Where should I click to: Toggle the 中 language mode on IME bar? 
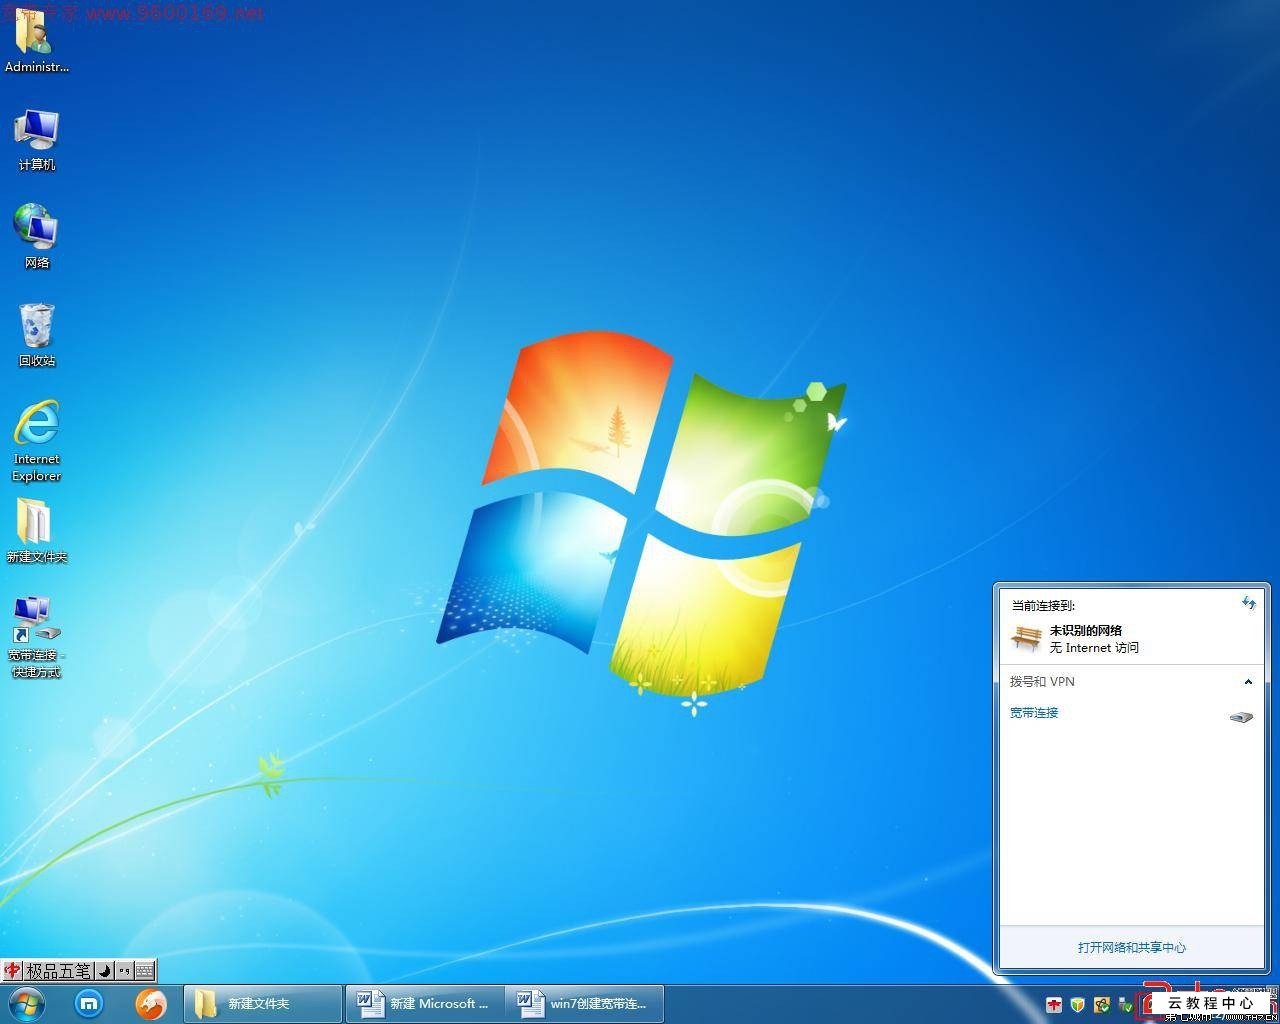click(x=12, y=970)
